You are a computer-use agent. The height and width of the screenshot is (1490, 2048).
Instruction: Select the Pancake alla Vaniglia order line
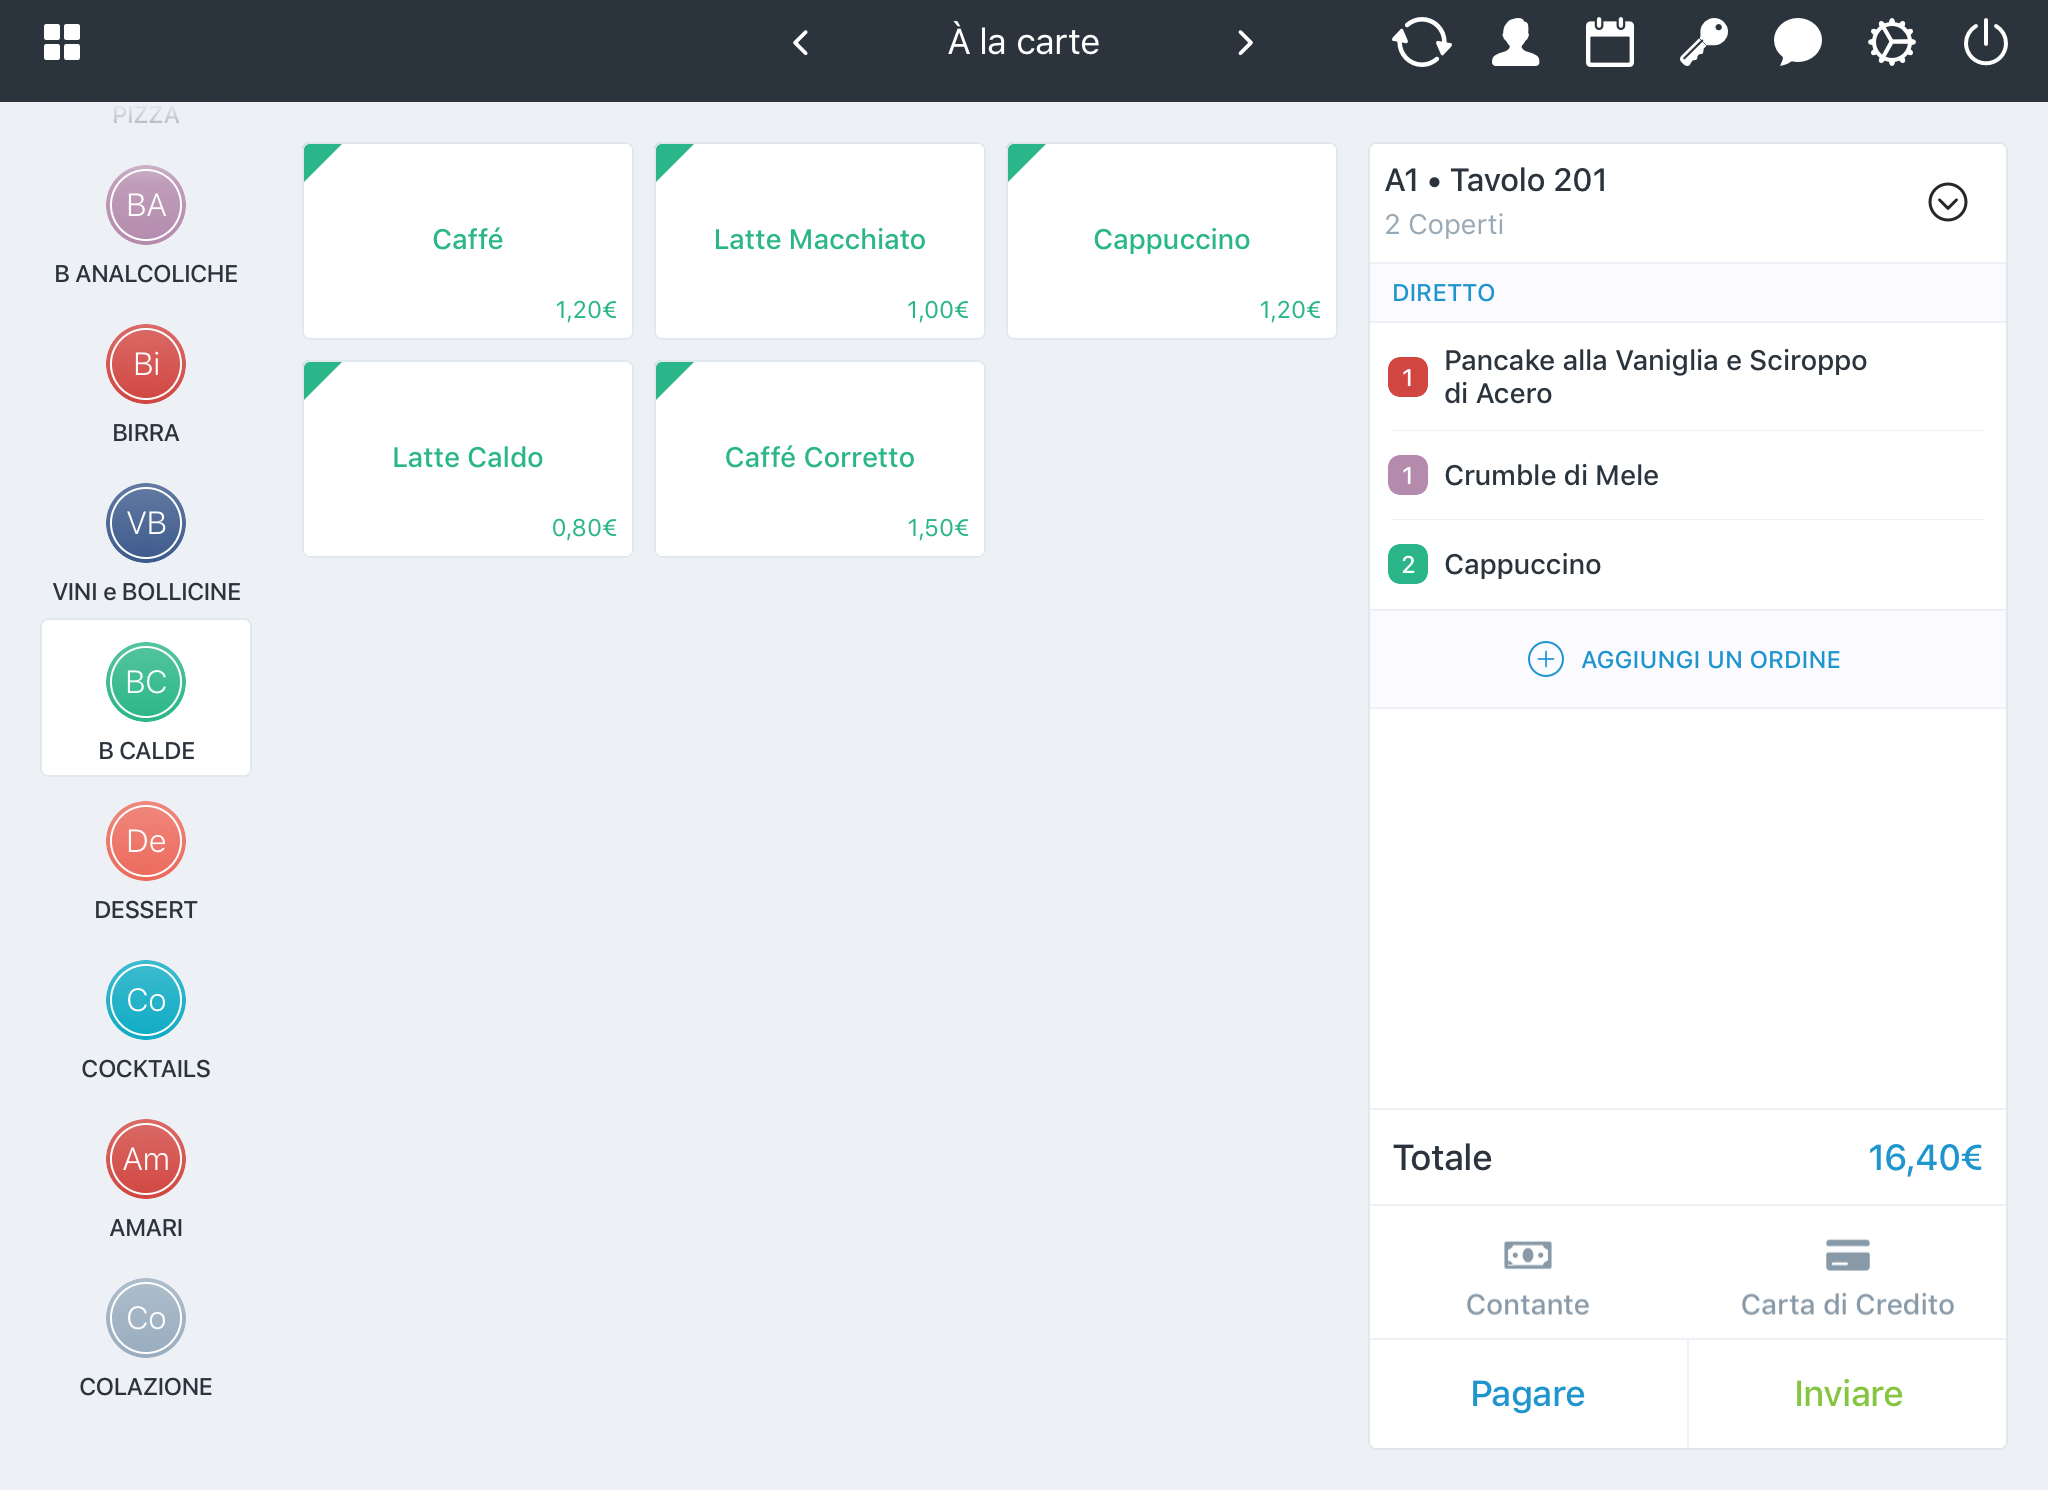tap(1688, 377)
